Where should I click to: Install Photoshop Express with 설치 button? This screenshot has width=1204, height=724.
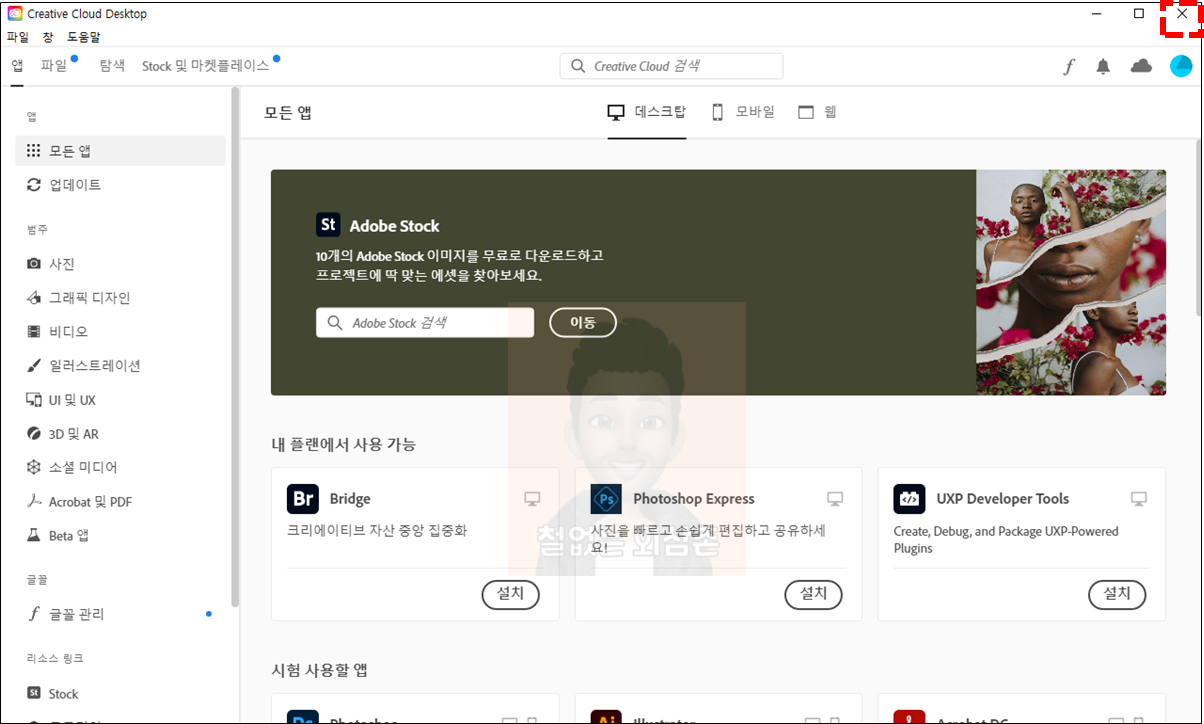pyautogui.click(x=813, y=594)
